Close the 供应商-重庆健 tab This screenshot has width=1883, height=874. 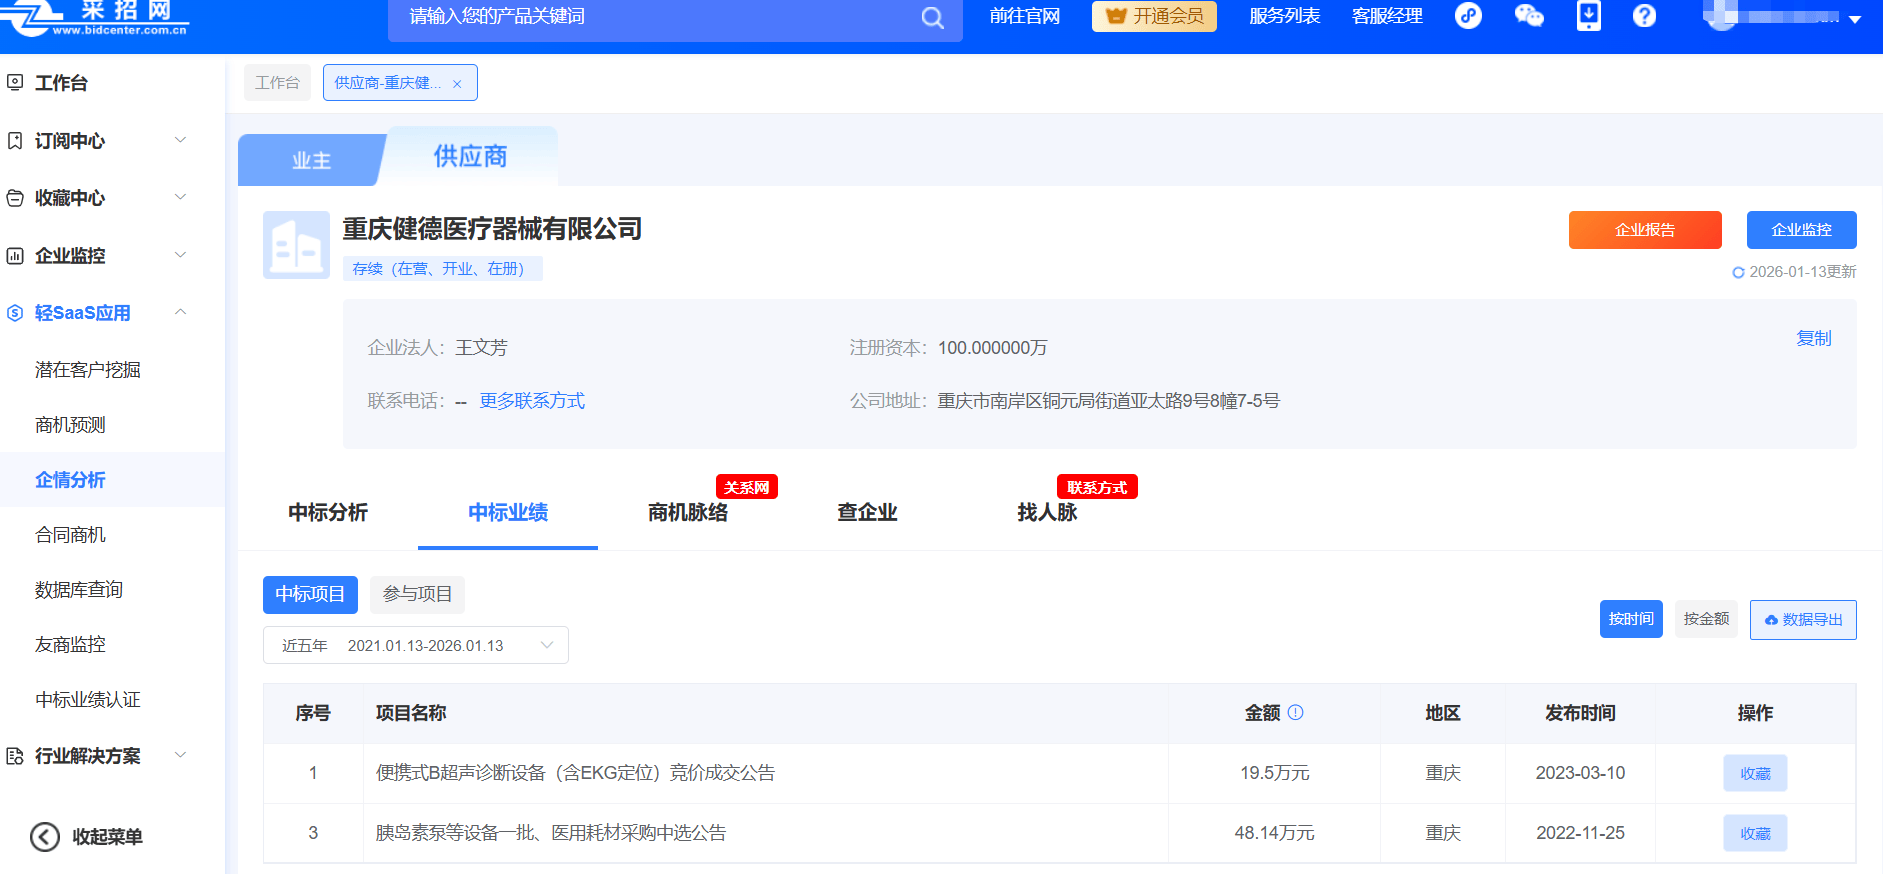tap(457, 84)
